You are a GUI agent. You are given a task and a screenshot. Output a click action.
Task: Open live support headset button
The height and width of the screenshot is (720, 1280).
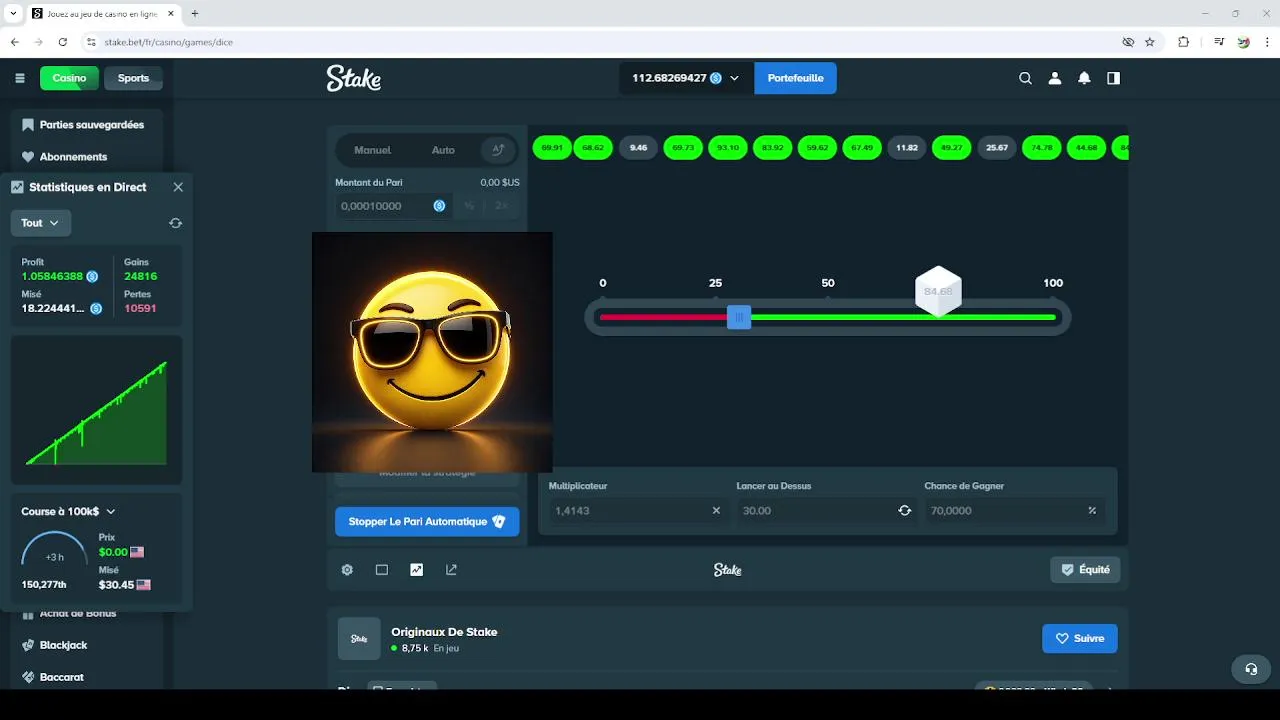pyautogui.click(x=1251, y=669)
